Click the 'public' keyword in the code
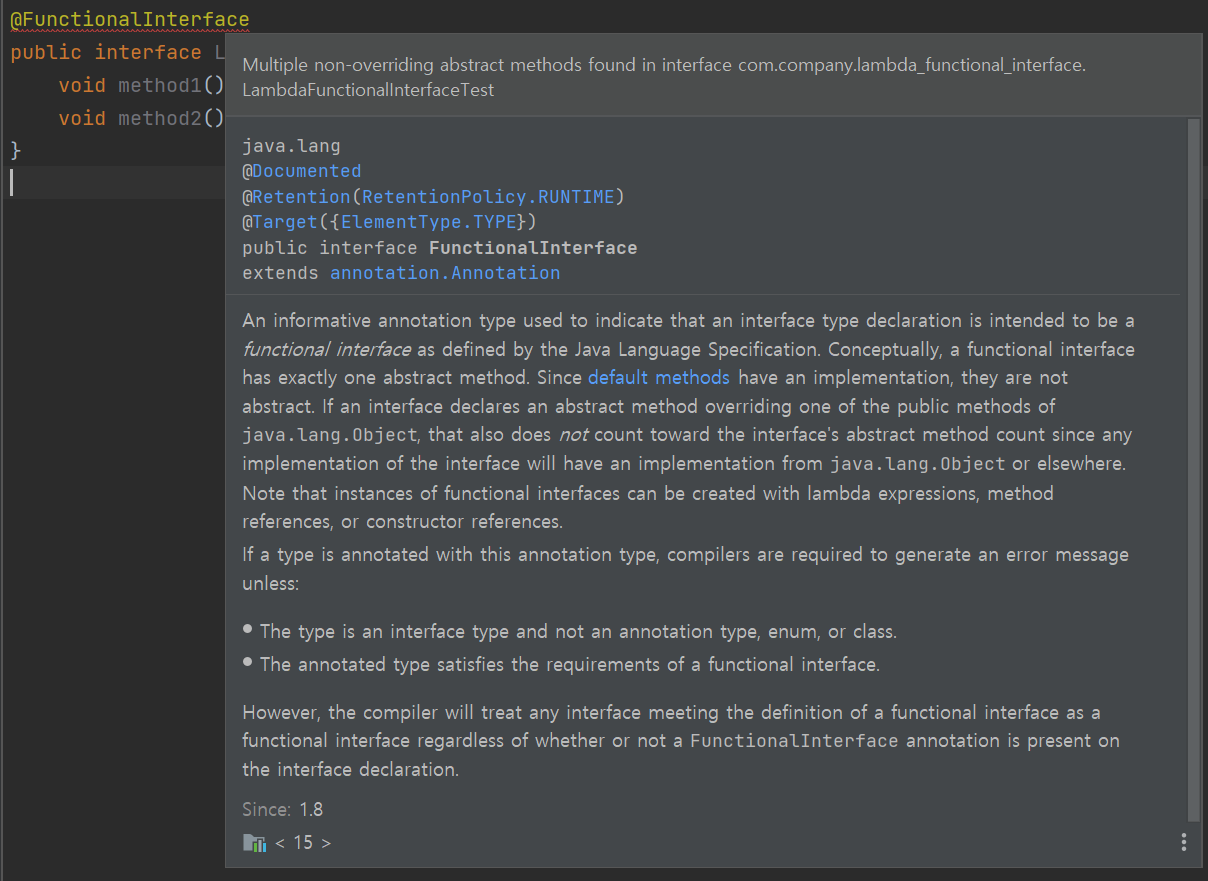 47,52
